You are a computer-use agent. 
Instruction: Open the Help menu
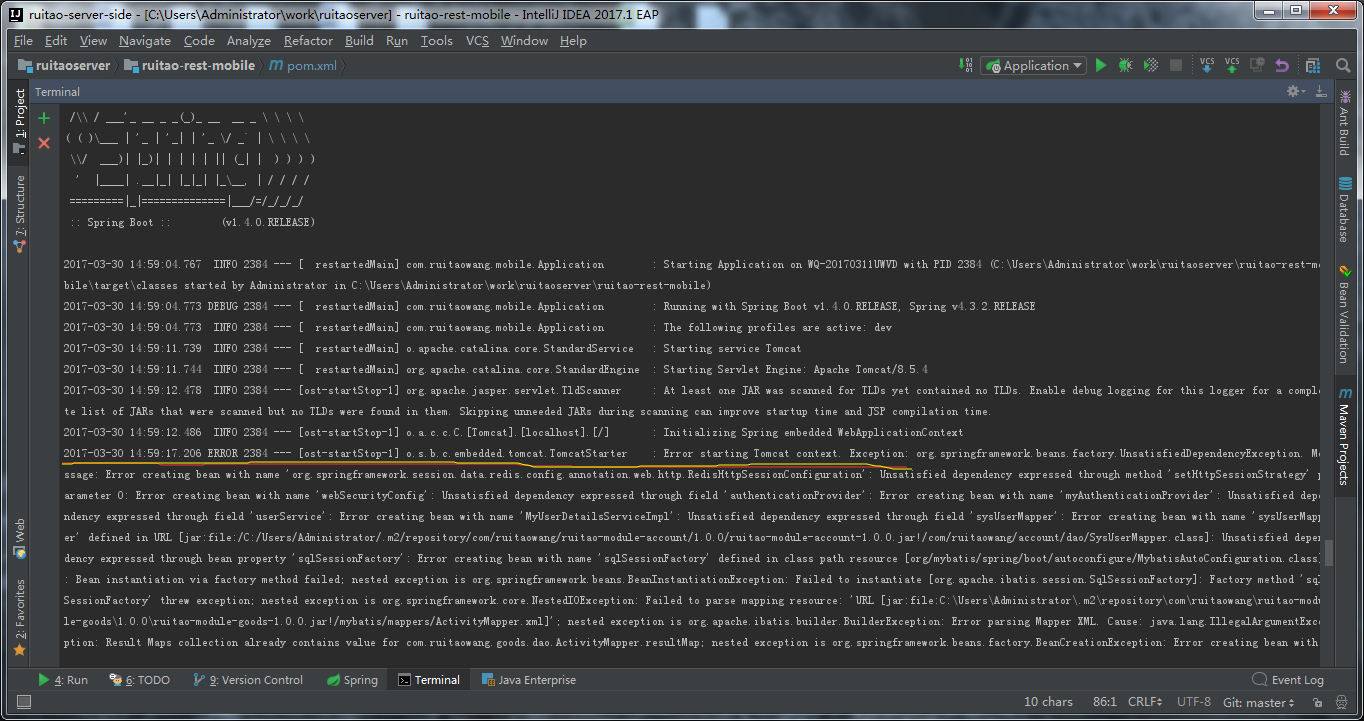click(x=573, y=41)
